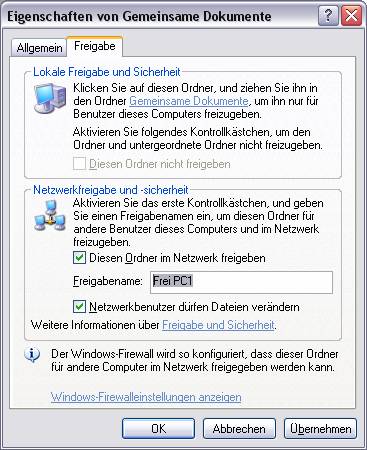Click the network computers icon
The width and height of the screenshot is (367, 450).
50,216
